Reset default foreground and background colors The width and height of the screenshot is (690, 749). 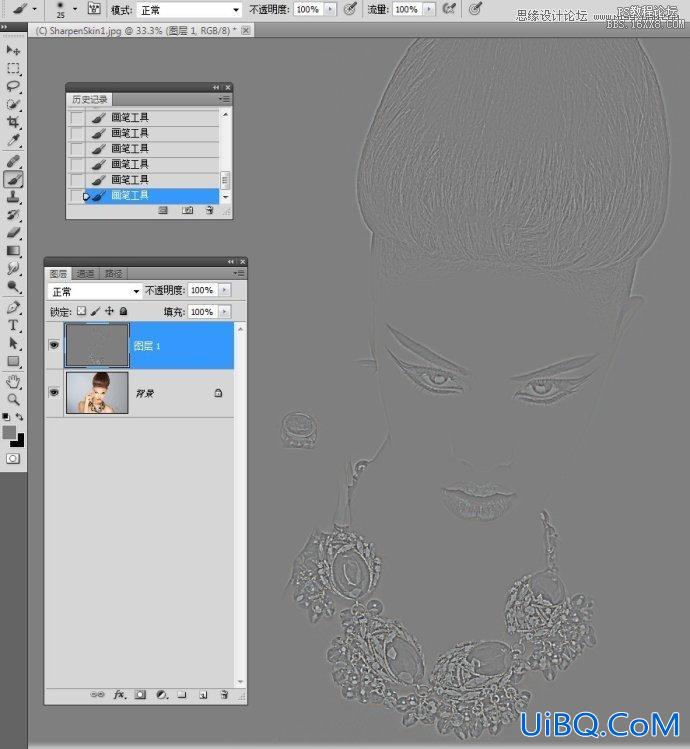click(x=6, y=417)
